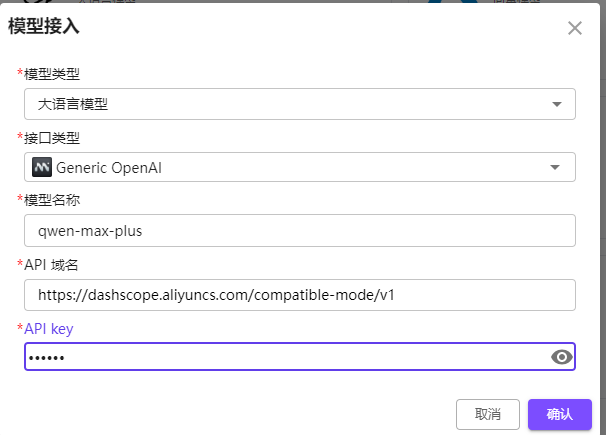
Task: Expand the 接口类型 dropdown arrow
Action: [555, 167]
